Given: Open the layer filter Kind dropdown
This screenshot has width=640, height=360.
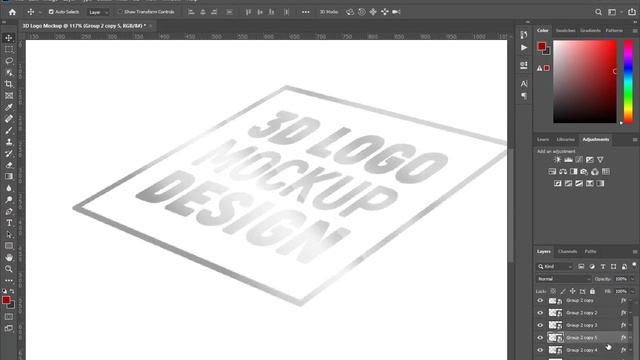Looking at the screenshot, I should coord(555,267).
